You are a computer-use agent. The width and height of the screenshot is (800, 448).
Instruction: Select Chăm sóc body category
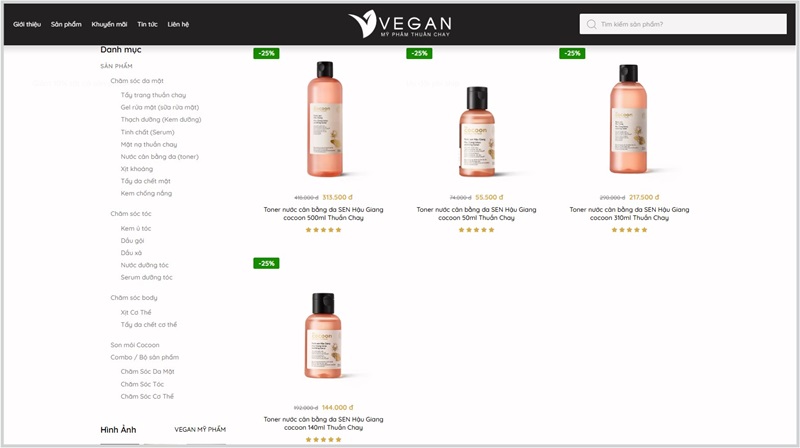[x=134, y=297]
